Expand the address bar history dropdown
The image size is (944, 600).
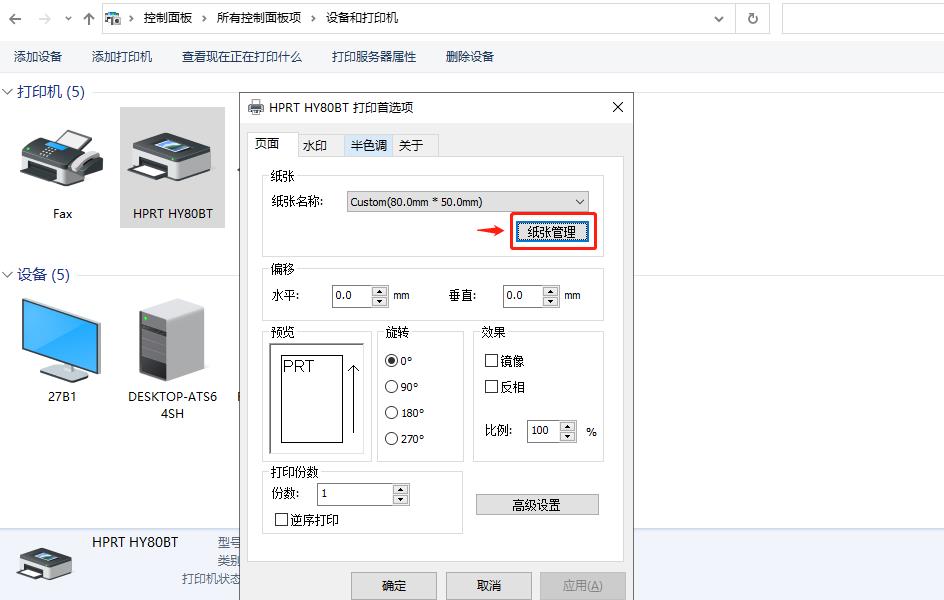click(719, 19)
